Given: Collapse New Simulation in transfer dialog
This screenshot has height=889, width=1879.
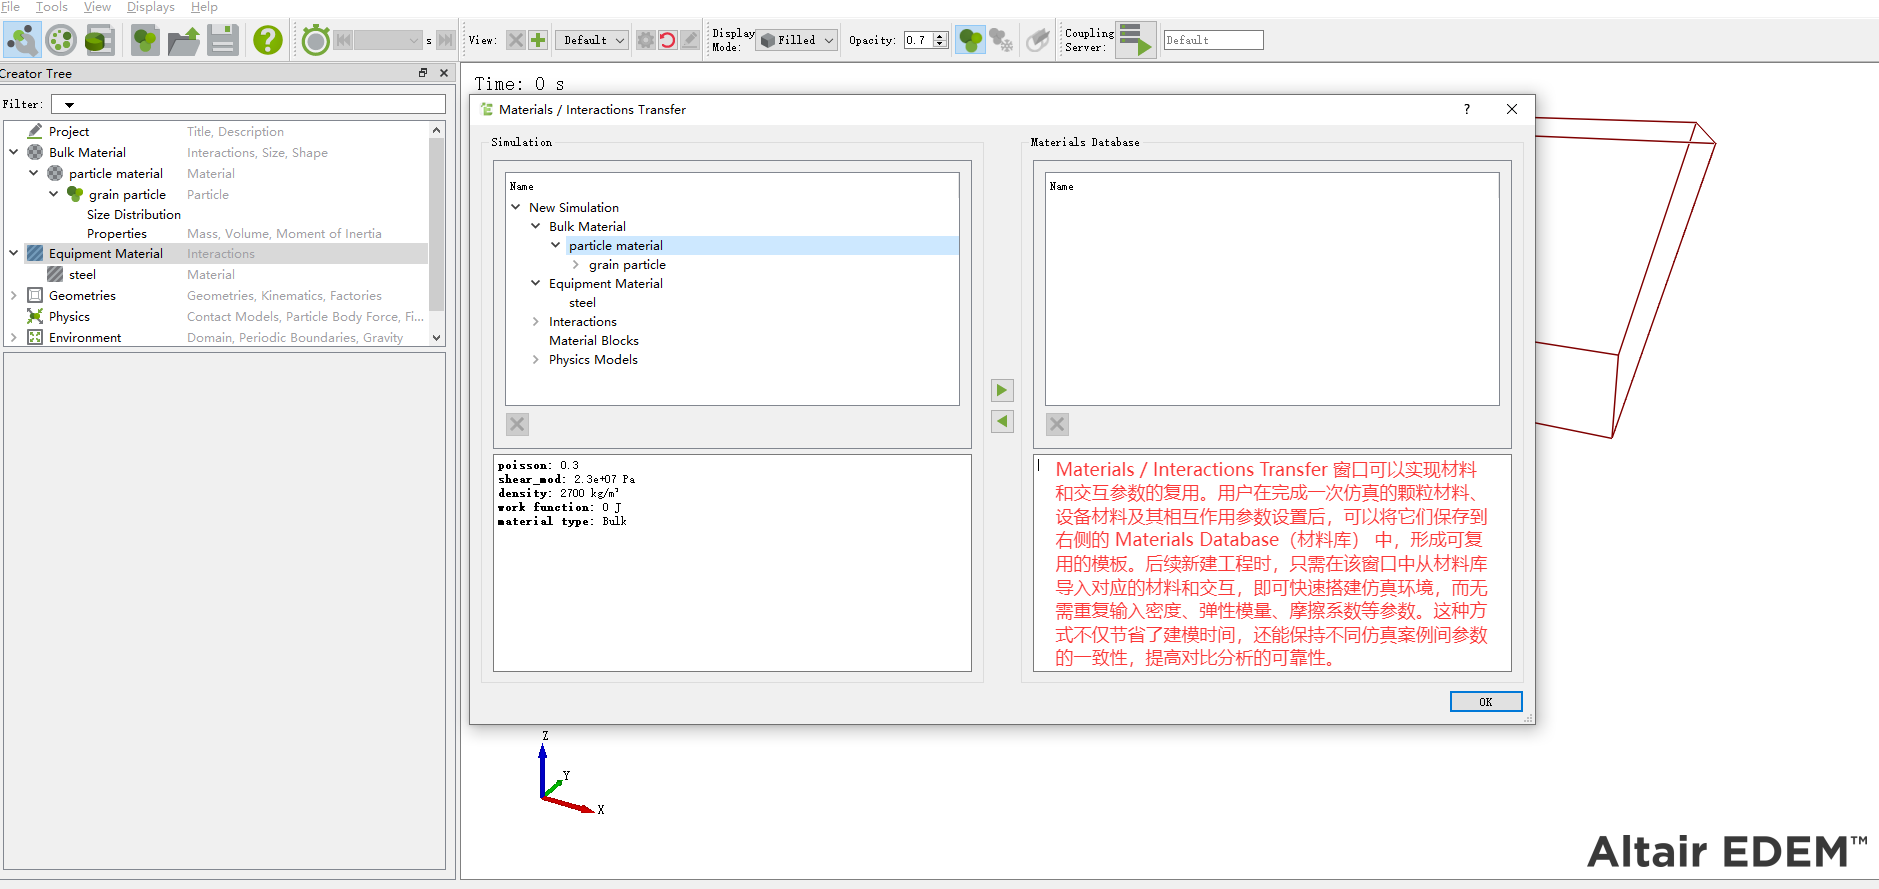Looking at the screenshot, I should click(x=516, y=208).
